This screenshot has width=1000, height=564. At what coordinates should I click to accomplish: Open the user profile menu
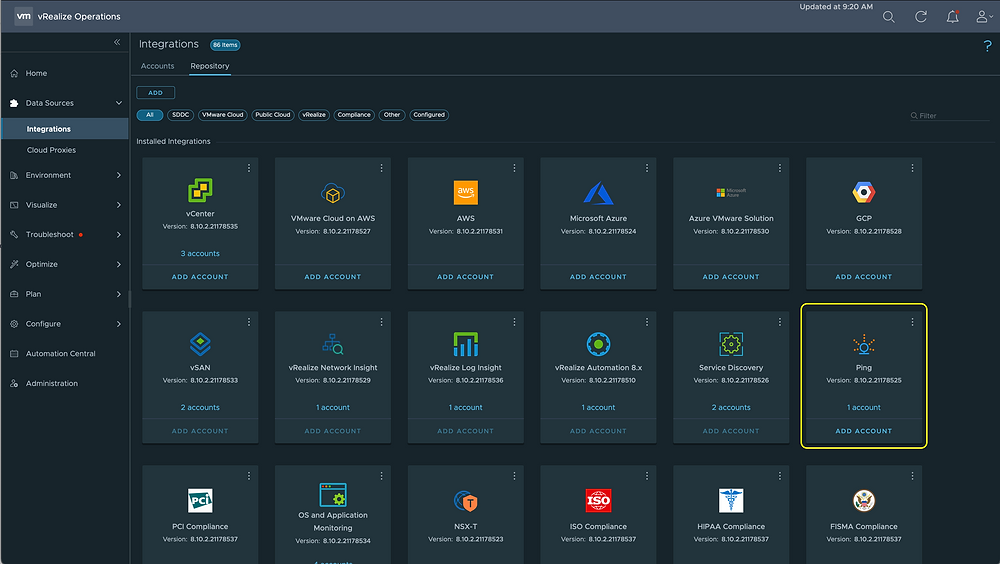(983, 17)
